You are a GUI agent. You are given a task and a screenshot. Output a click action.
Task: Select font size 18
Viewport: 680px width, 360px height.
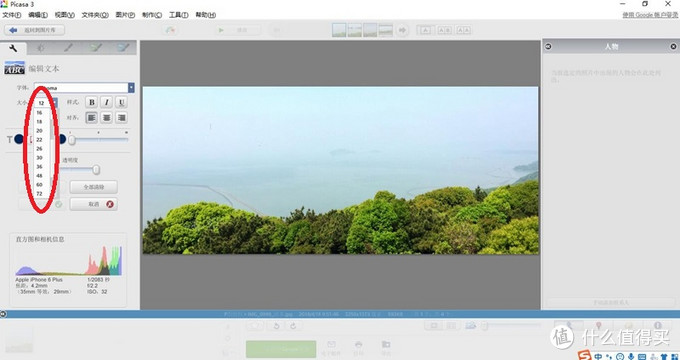click(39, 122)
